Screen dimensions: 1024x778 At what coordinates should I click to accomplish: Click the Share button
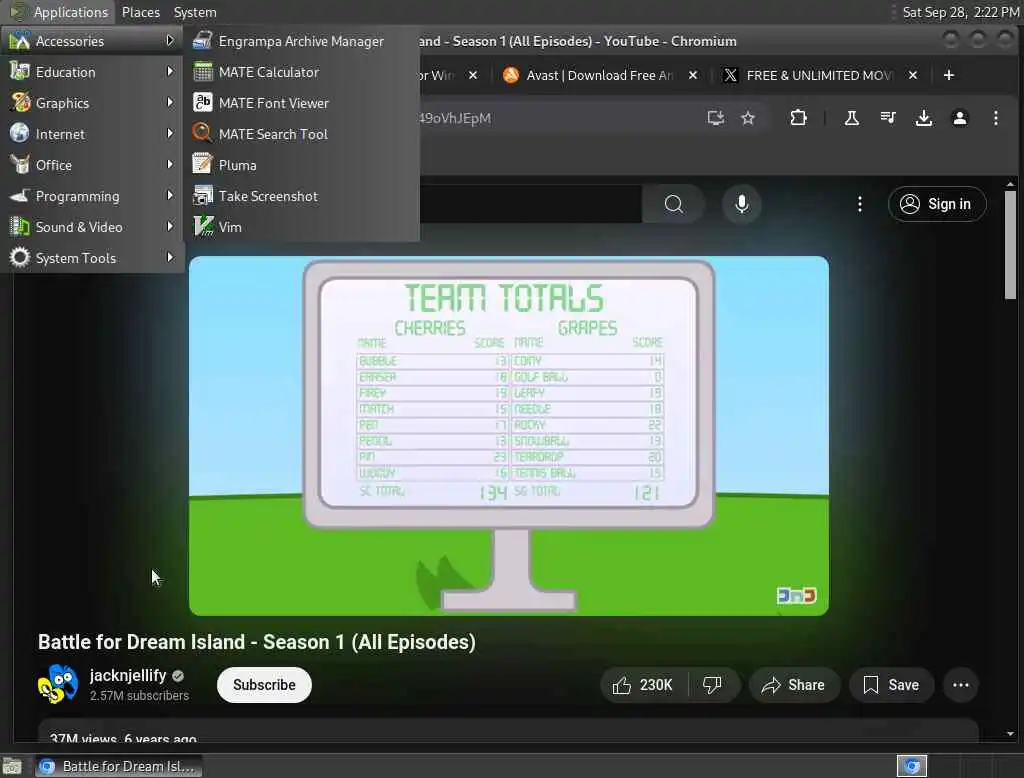pyautogui.click(x=793, y=685)
